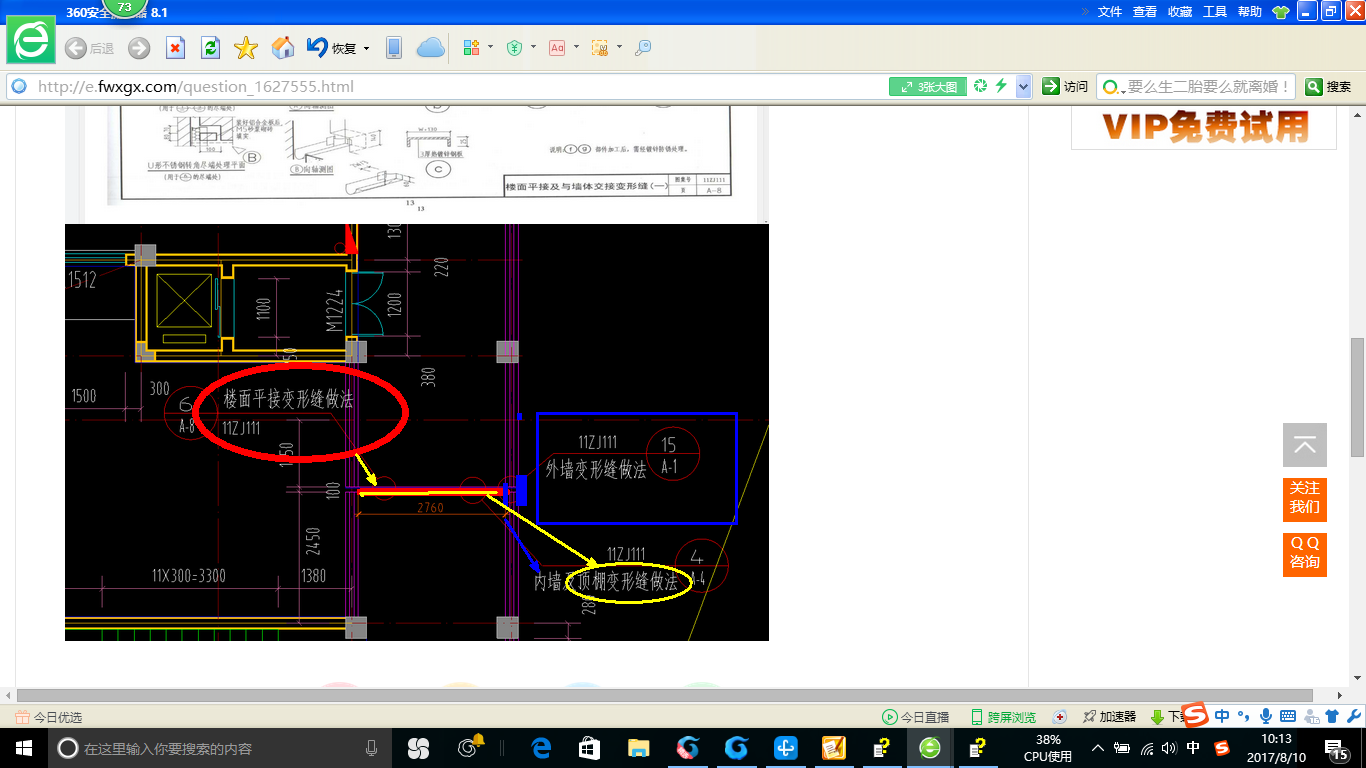Click the QQ咨询 orange button
The height and width of the screenshot is (768, 1366).
(x=1305, y=553)
